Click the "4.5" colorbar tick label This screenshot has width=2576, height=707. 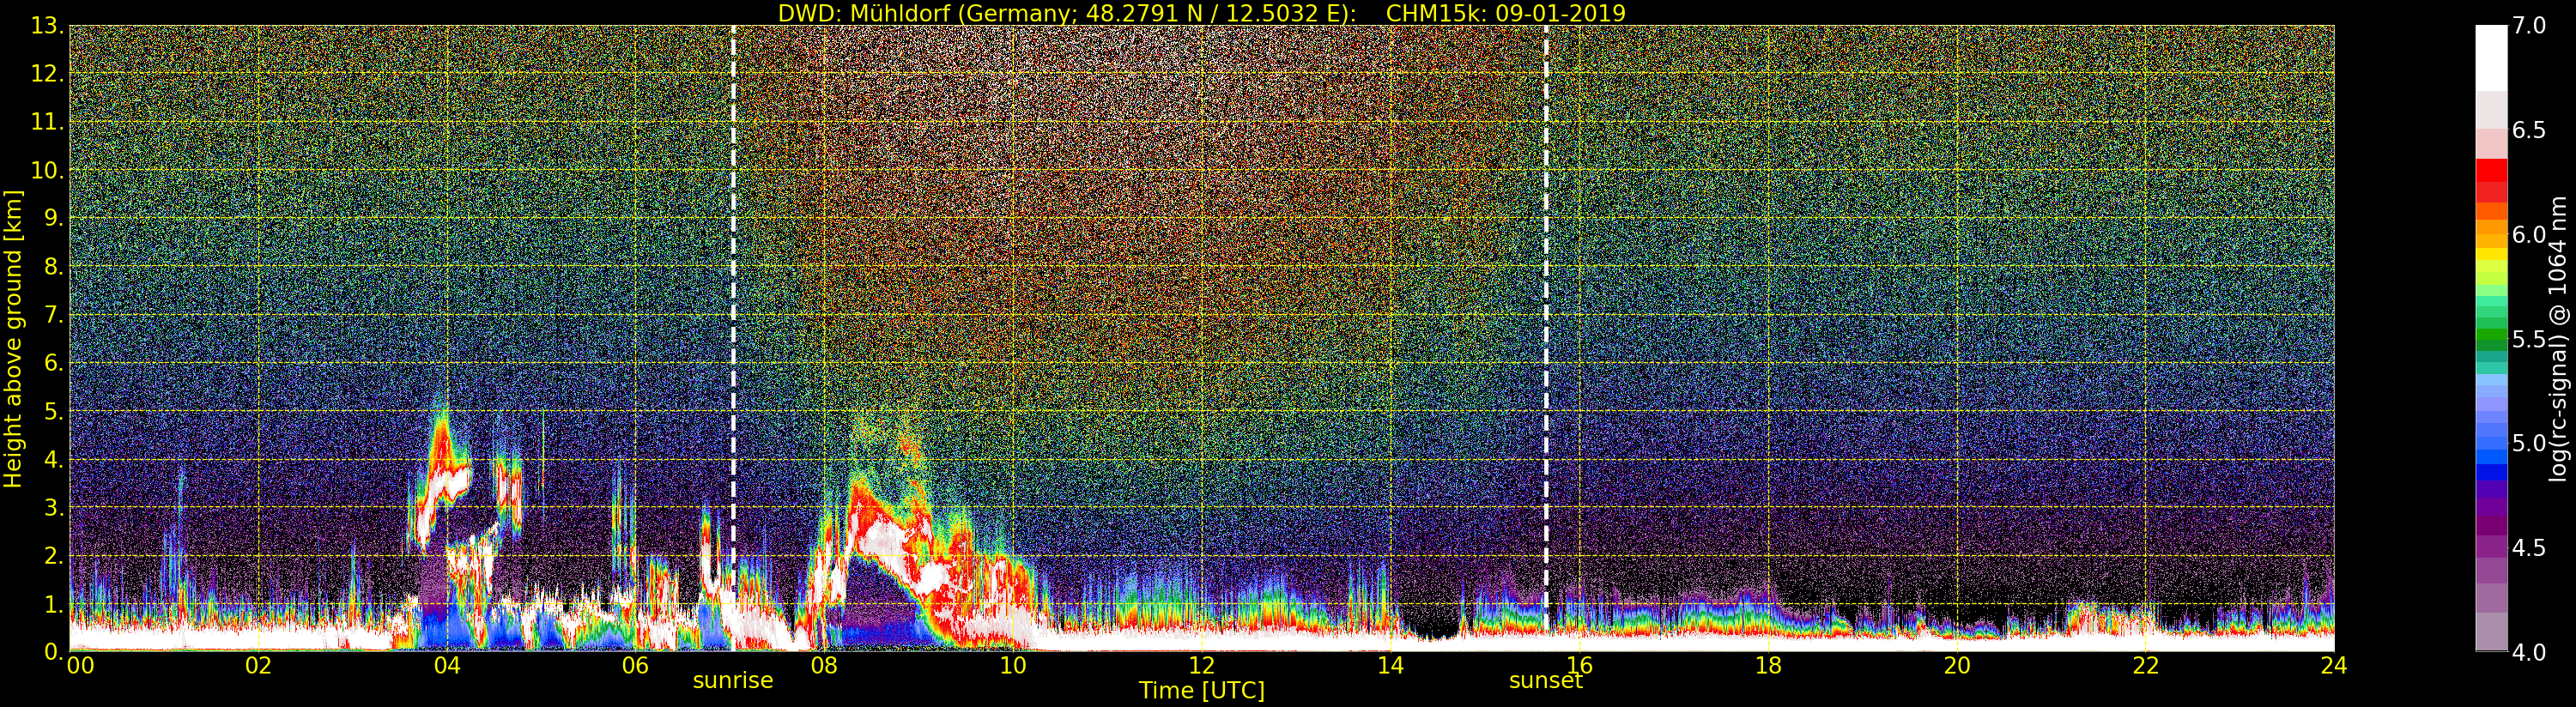tap(2529, 548)
